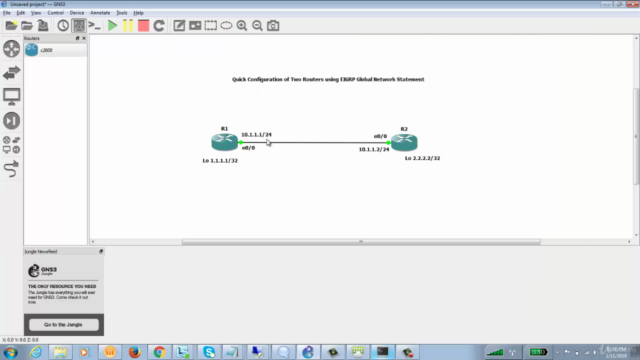
Task: Click the horizontal scrollbar right arrow
Action: click(x=629, y=242)
